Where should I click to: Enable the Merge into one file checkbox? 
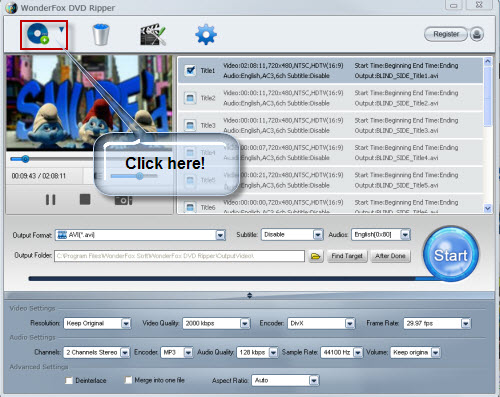[x=128, y=380]
